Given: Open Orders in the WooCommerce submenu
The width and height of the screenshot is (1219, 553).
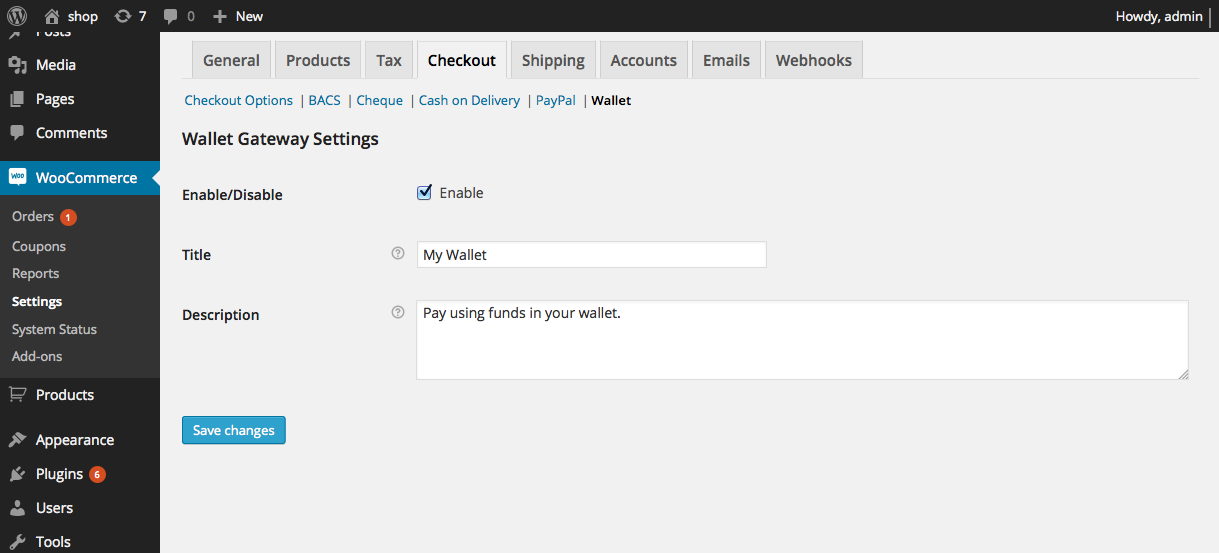Looking at the screenshot, I should (x=33, y=217).
